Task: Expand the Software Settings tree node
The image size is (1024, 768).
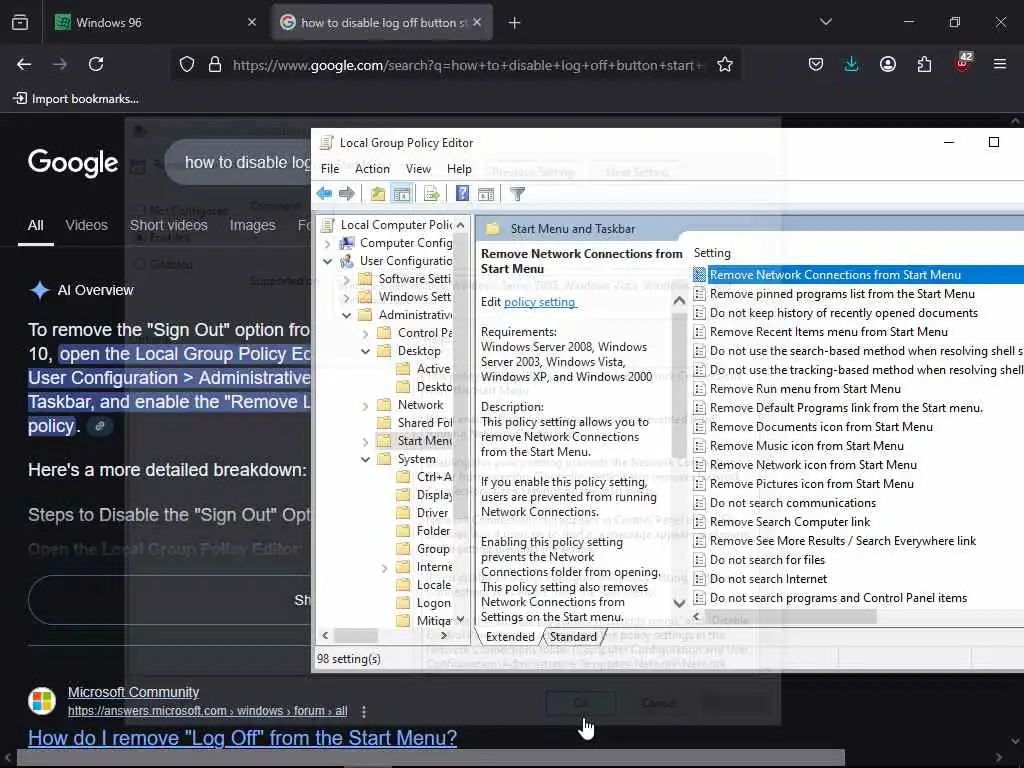Action: pos(346,279)
